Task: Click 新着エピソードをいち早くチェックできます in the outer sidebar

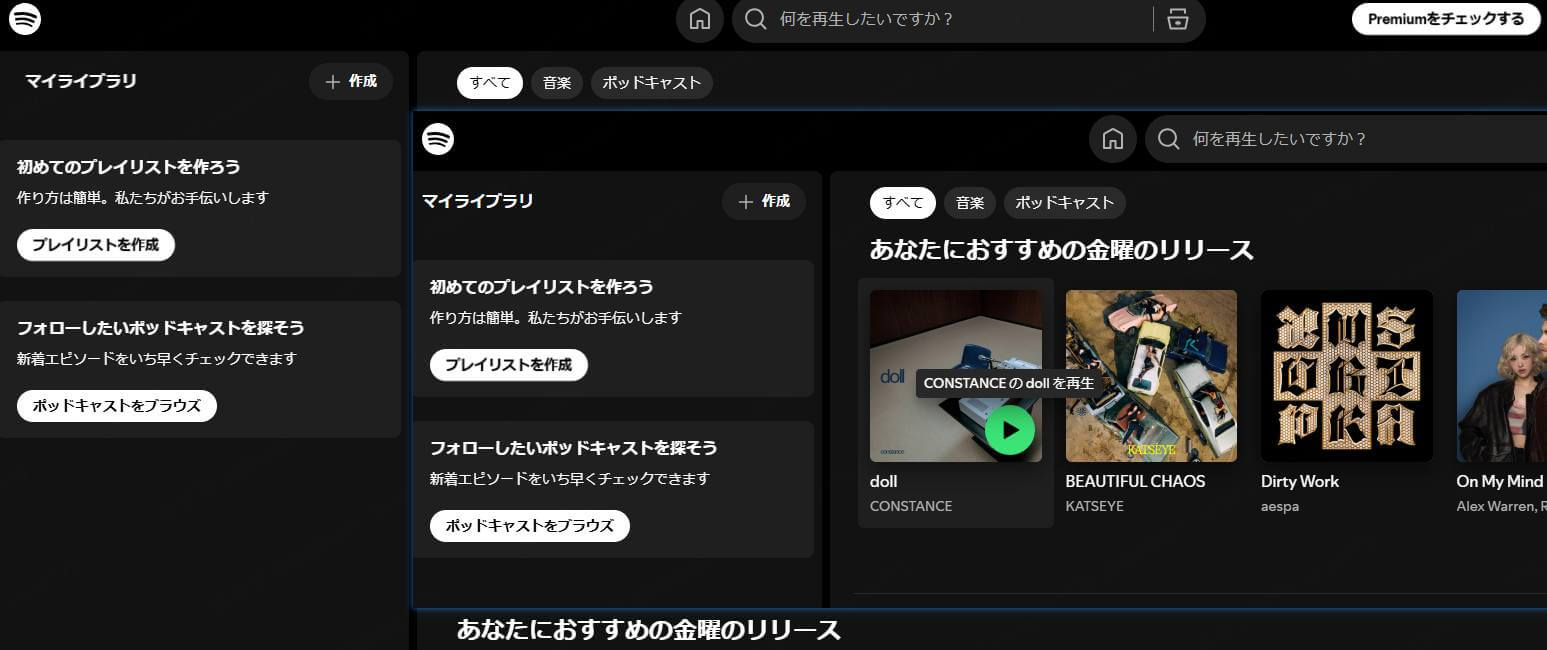Action: (157, 359)
